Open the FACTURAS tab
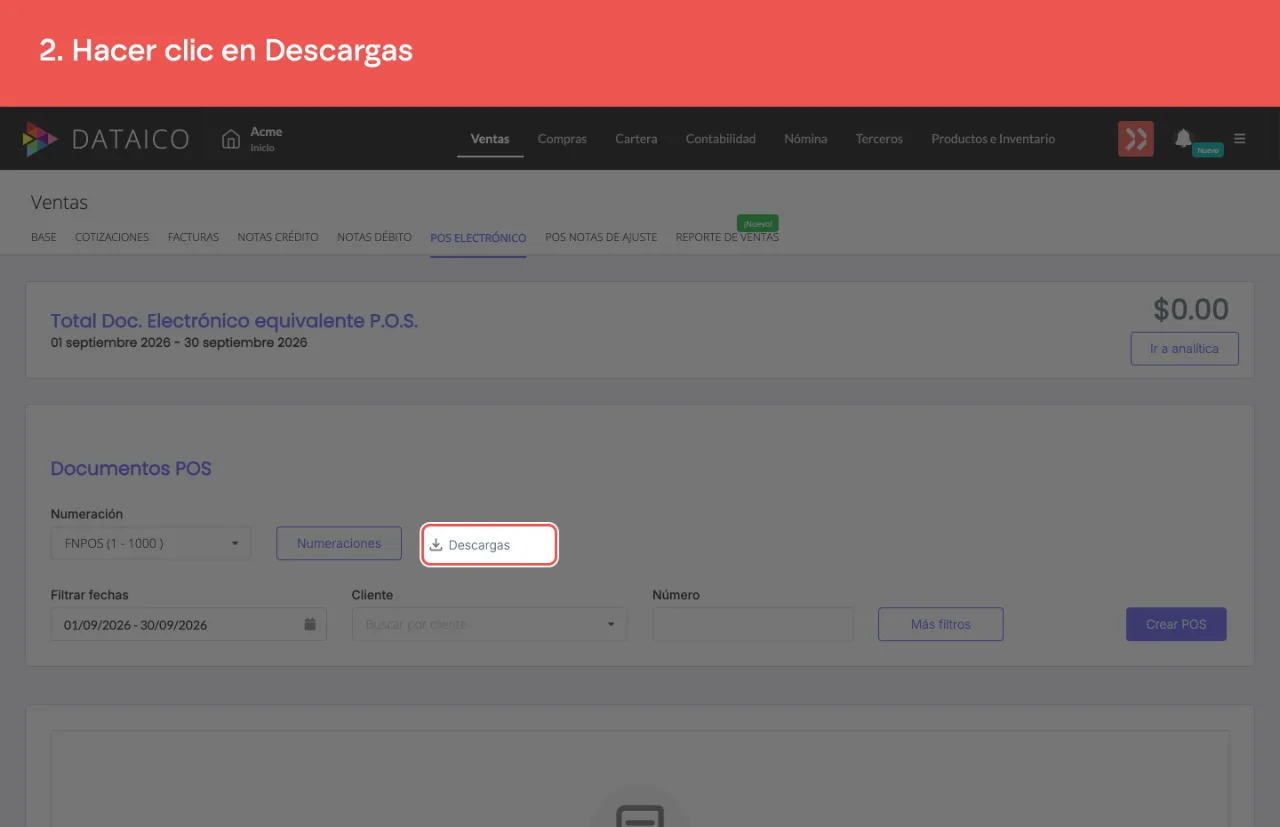Screen dimensions: 1280x827 coord(193,237)
